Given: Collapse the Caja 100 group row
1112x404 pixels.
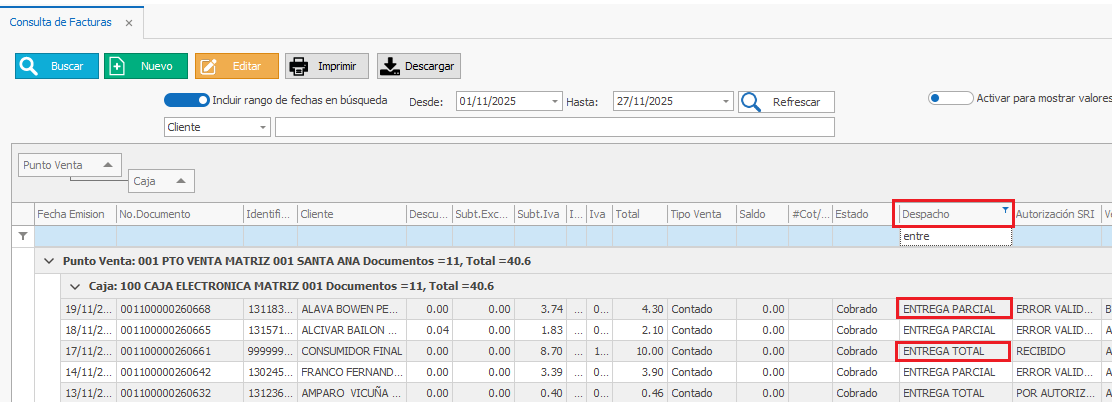Looking at the screenshot, I should (x=73, y=286).
